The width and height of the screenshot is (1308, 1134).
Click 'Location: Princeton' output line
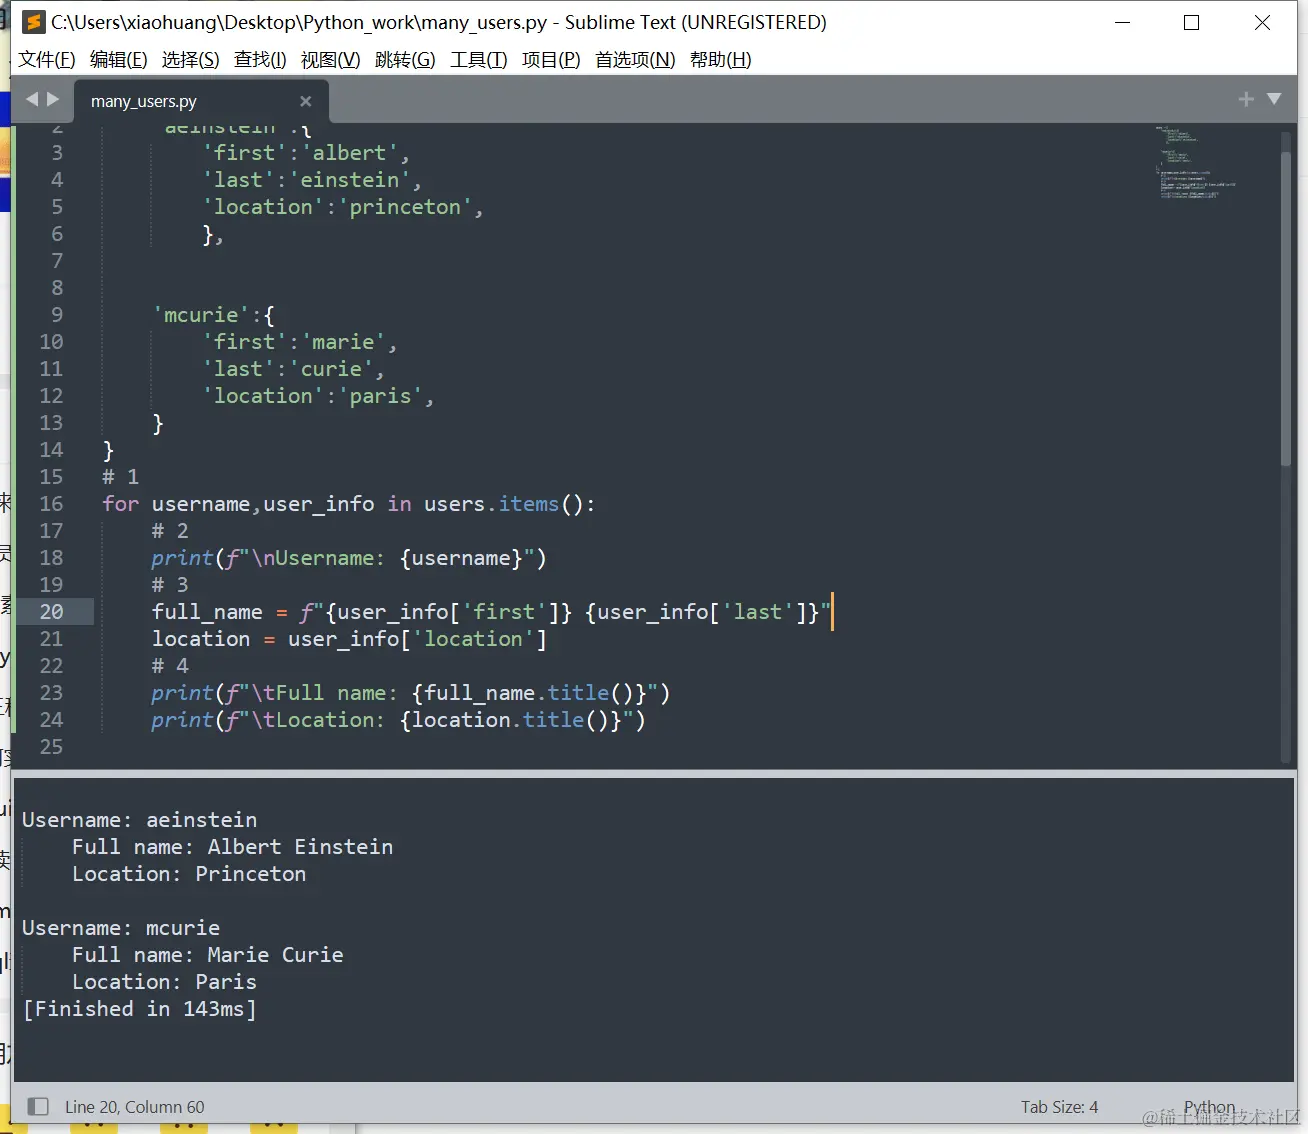(189, 874)
